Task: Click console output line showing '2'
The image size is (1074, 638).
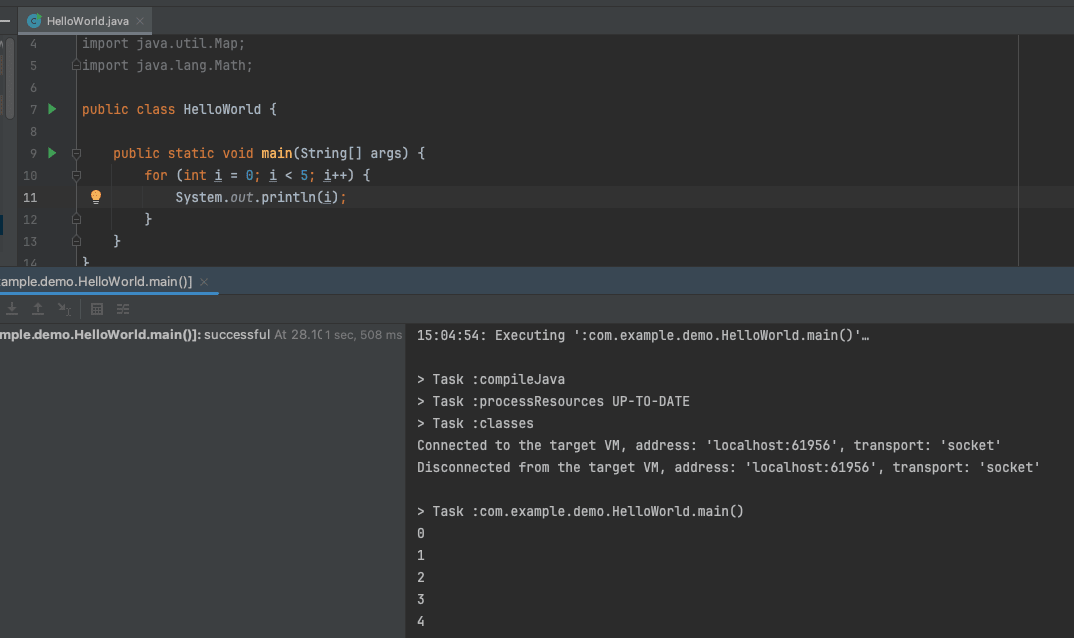Action: coord(421,577)
